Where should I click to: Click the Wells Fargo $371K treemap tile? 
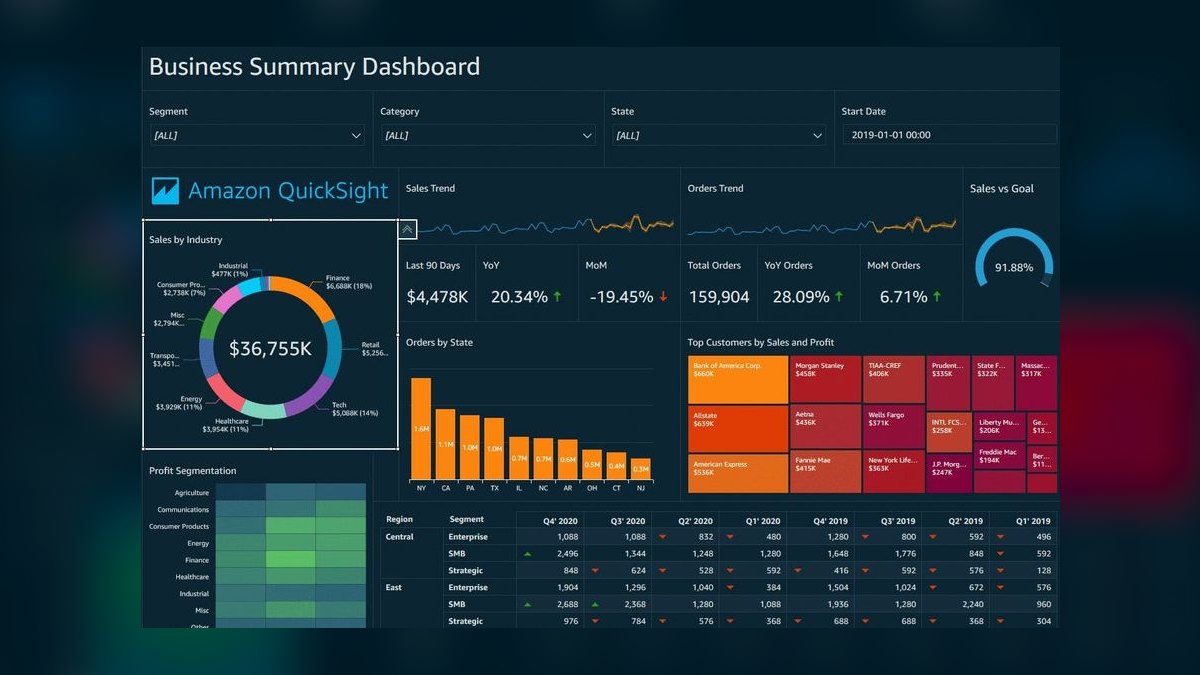tap(893, 427)
